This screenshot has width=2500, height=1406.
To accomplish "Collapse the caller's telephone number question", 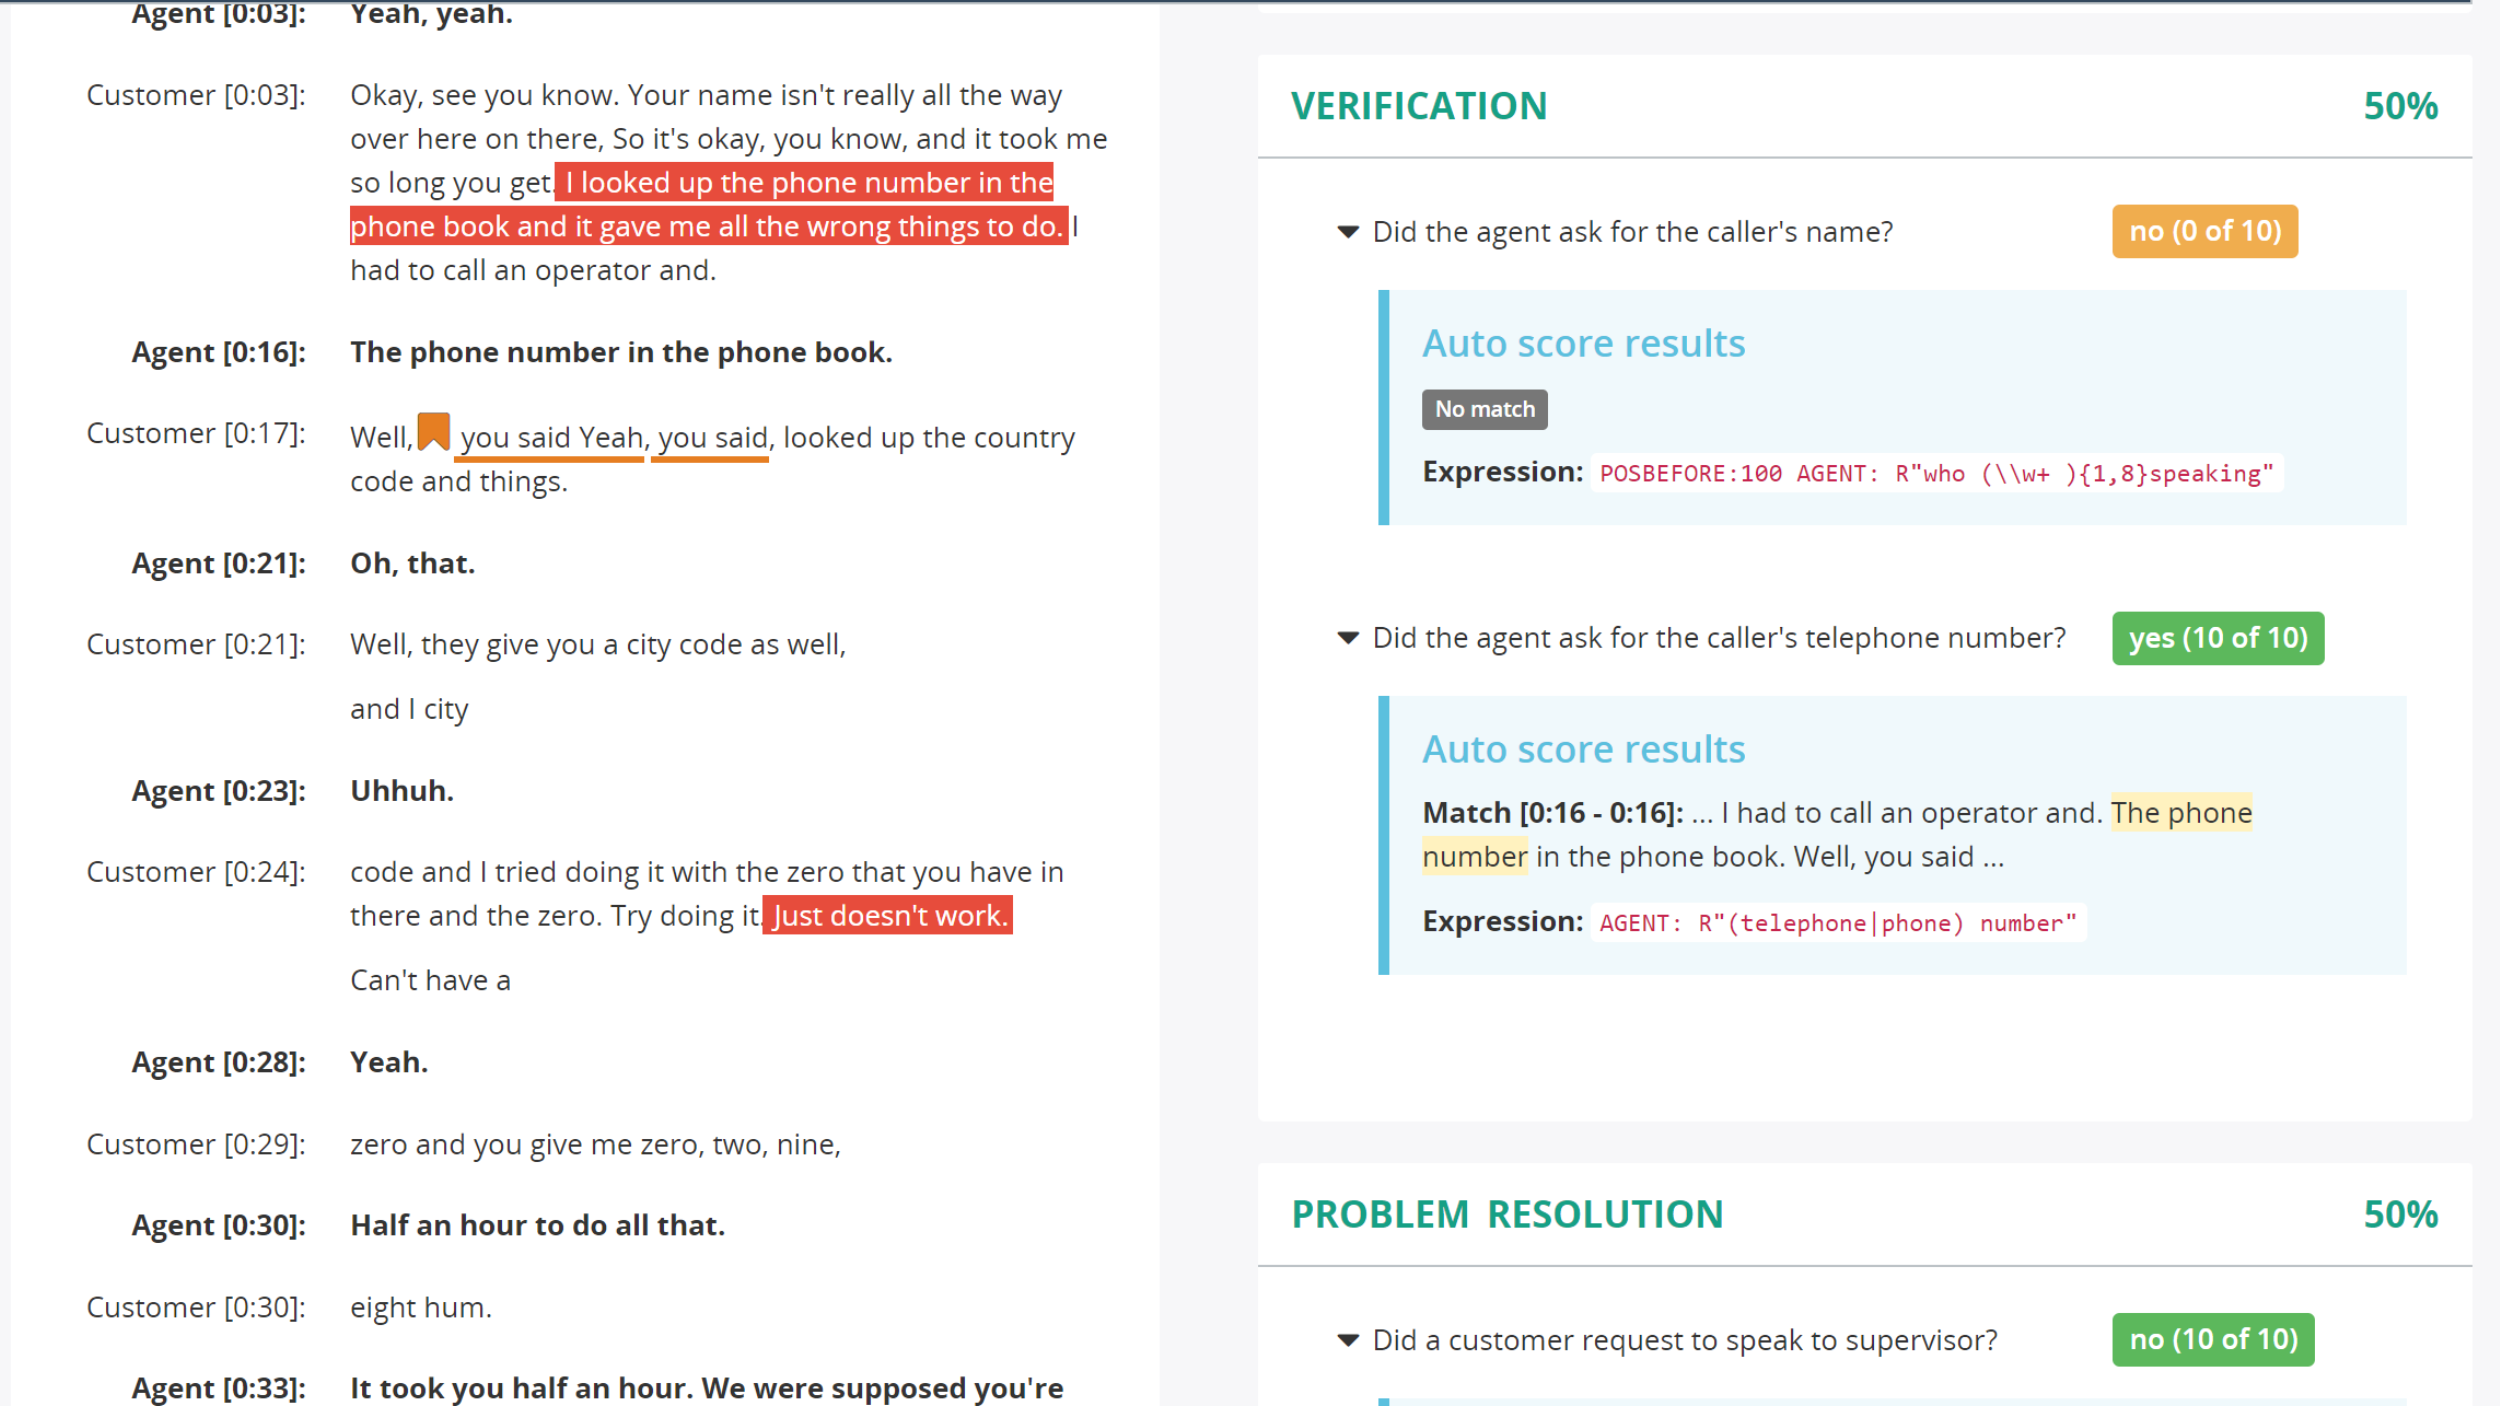I will tap(1348, 638).
